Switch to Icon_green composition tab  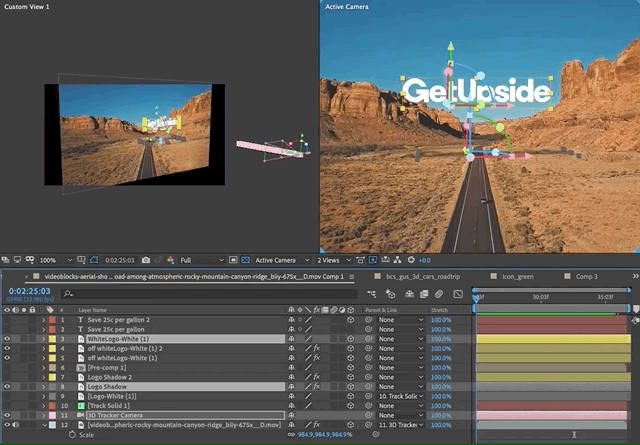[x=518, y=276]
